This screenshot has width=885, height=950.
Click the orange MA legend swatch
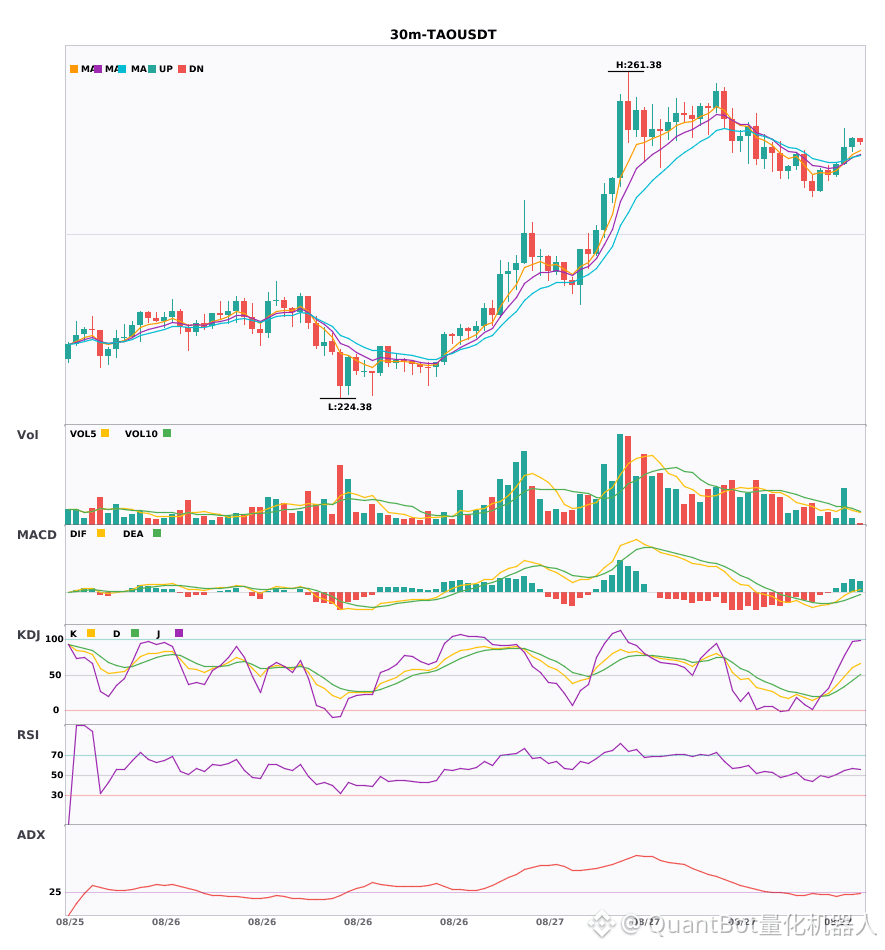point(74,69)
